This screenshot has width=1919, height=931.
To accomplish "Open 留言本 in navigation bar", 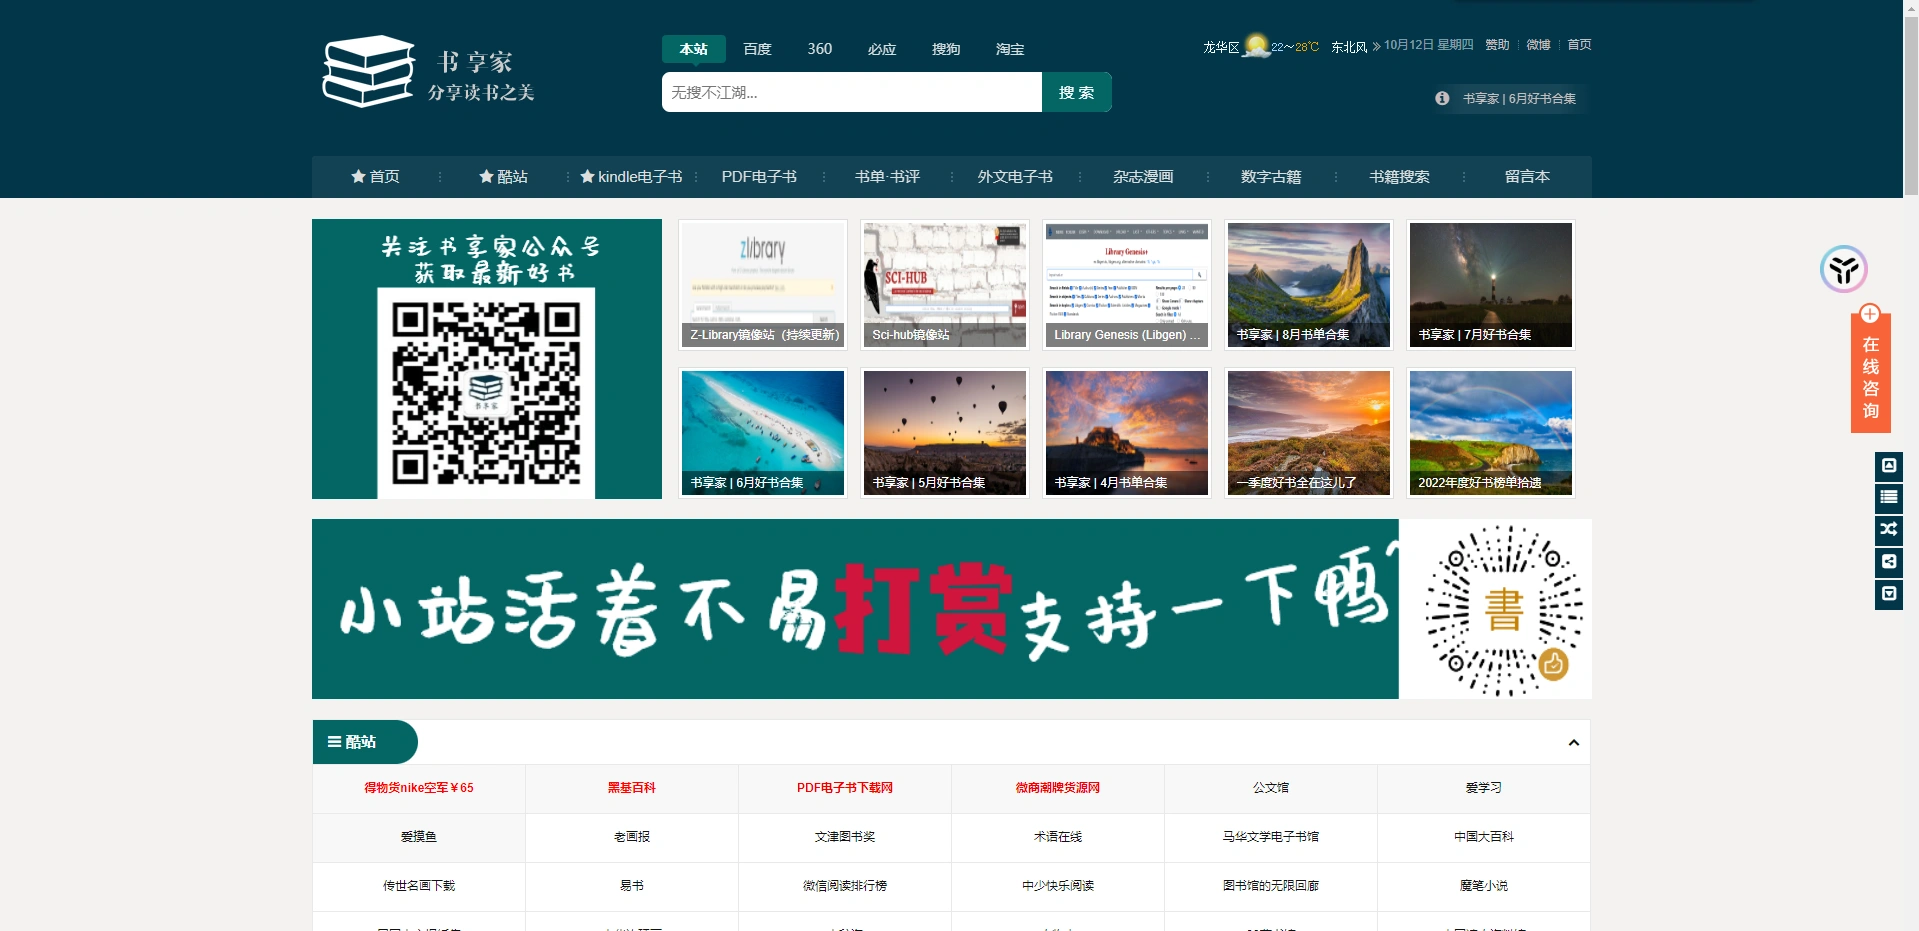I will pos(1527,176).
